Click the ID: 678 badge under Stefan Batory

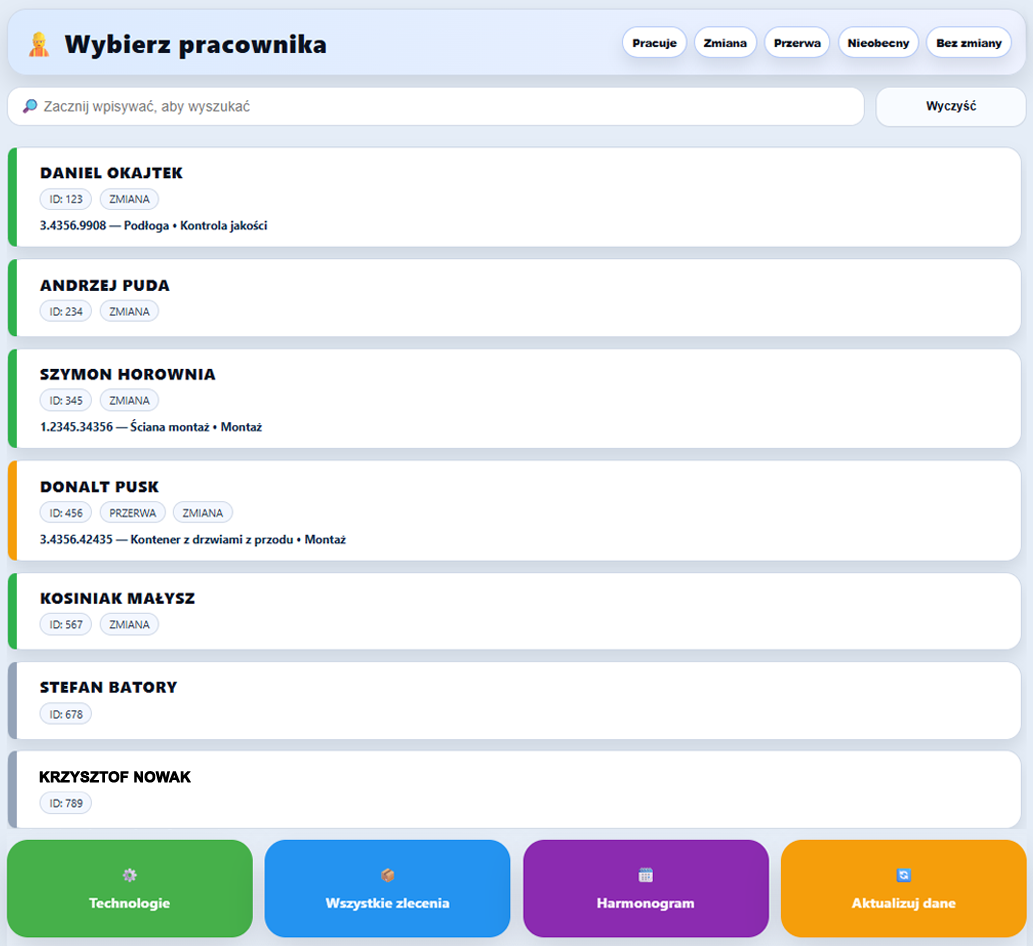[x=65, y=714]
